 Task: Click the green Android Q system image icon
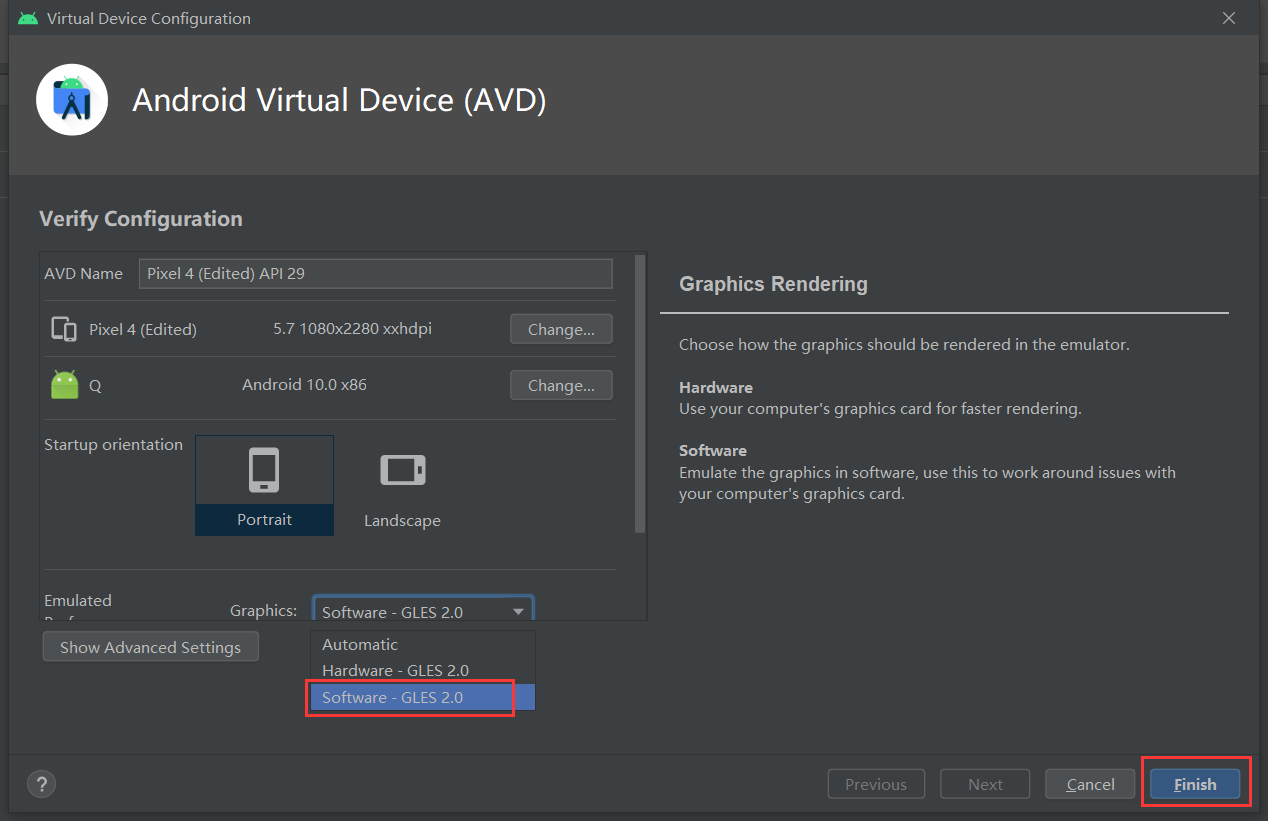tap(64, 385)
